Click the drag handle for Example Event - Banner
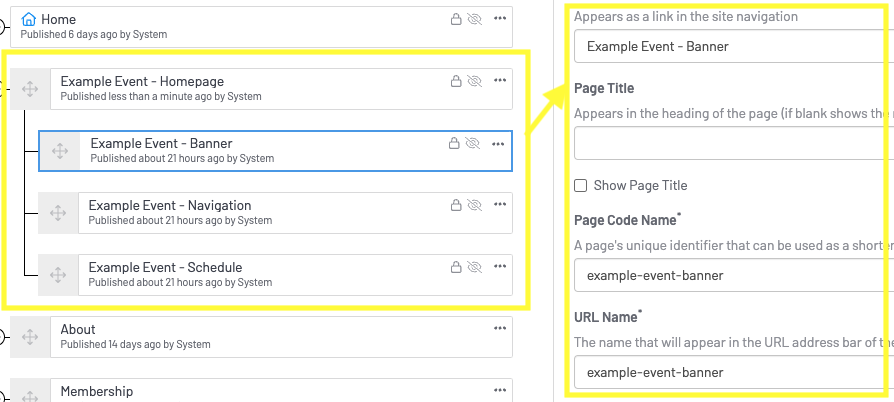 [59, 151]
